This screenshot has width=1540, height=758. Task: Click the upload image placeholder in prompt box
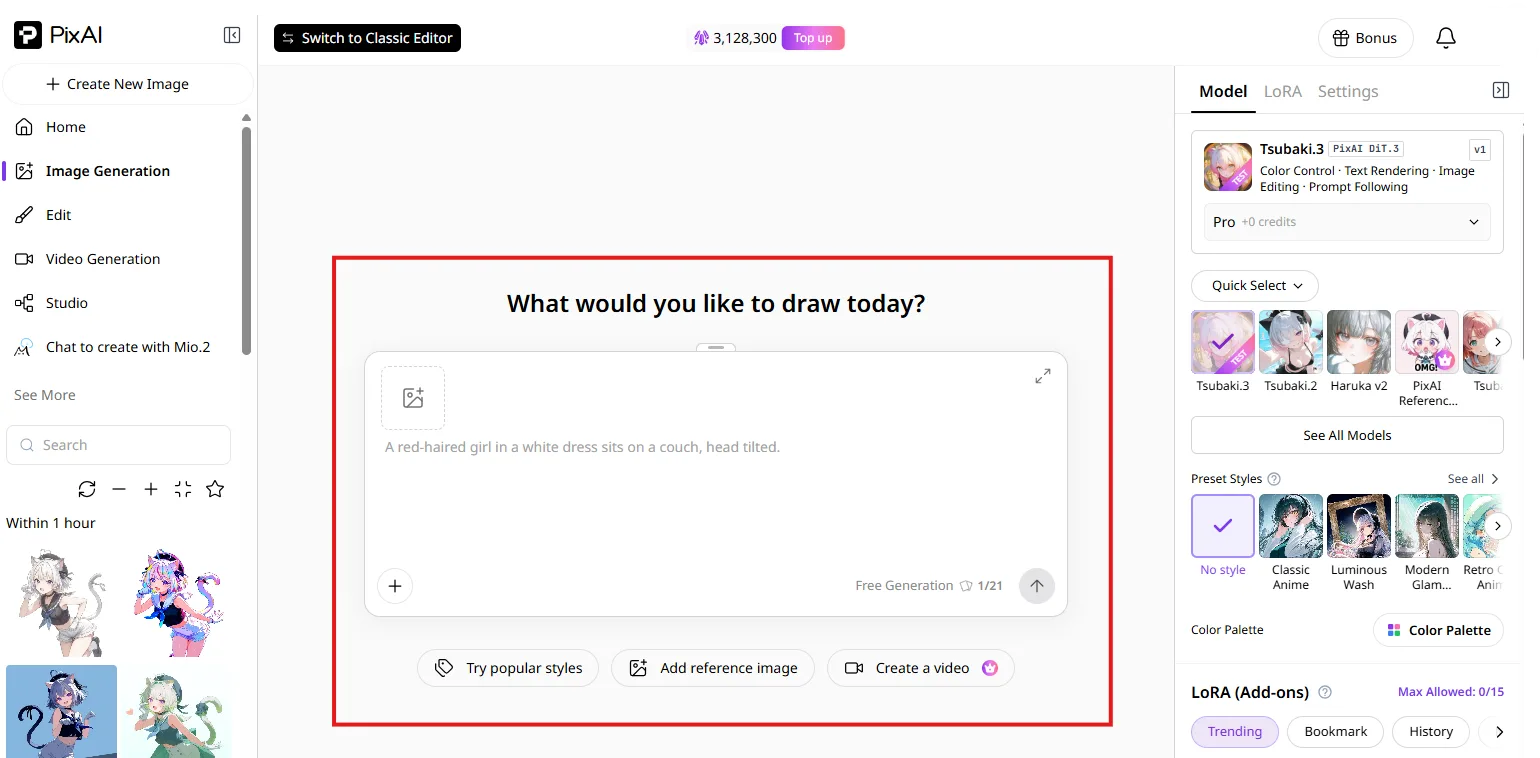point(413,398)
